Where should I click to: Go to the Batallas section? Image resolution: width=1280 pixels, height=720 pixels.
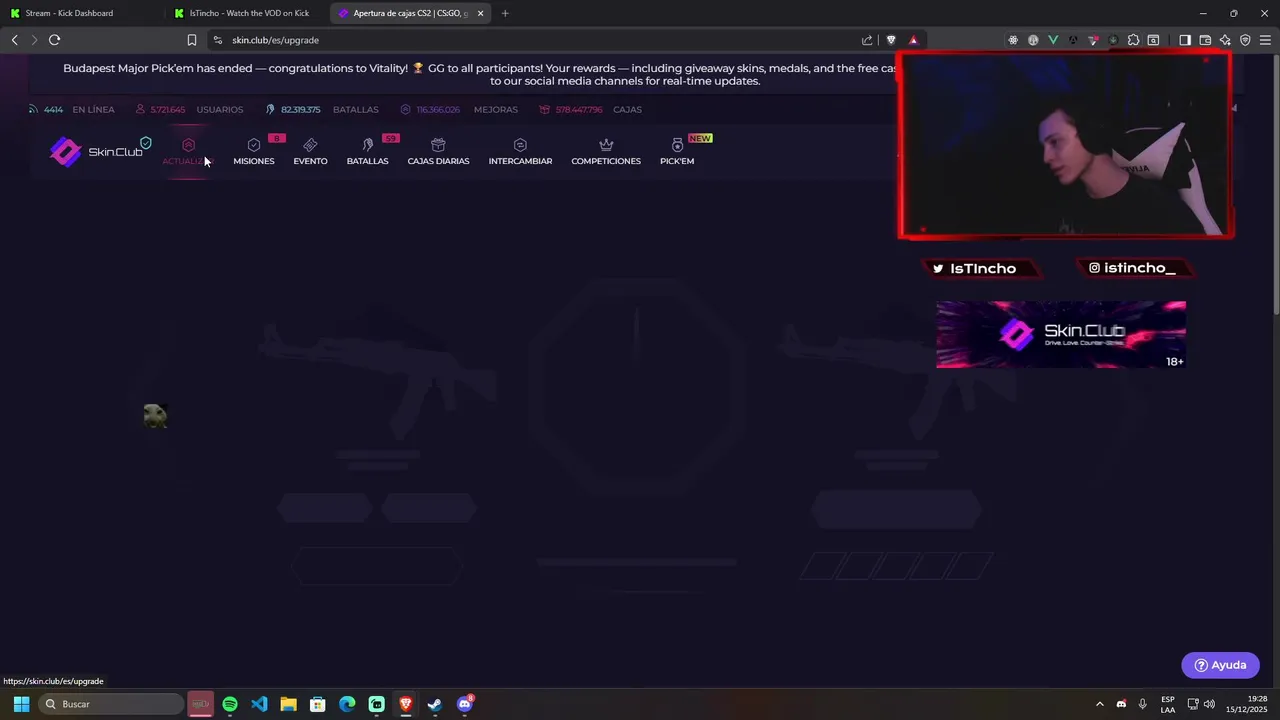[x=367, y=152]
